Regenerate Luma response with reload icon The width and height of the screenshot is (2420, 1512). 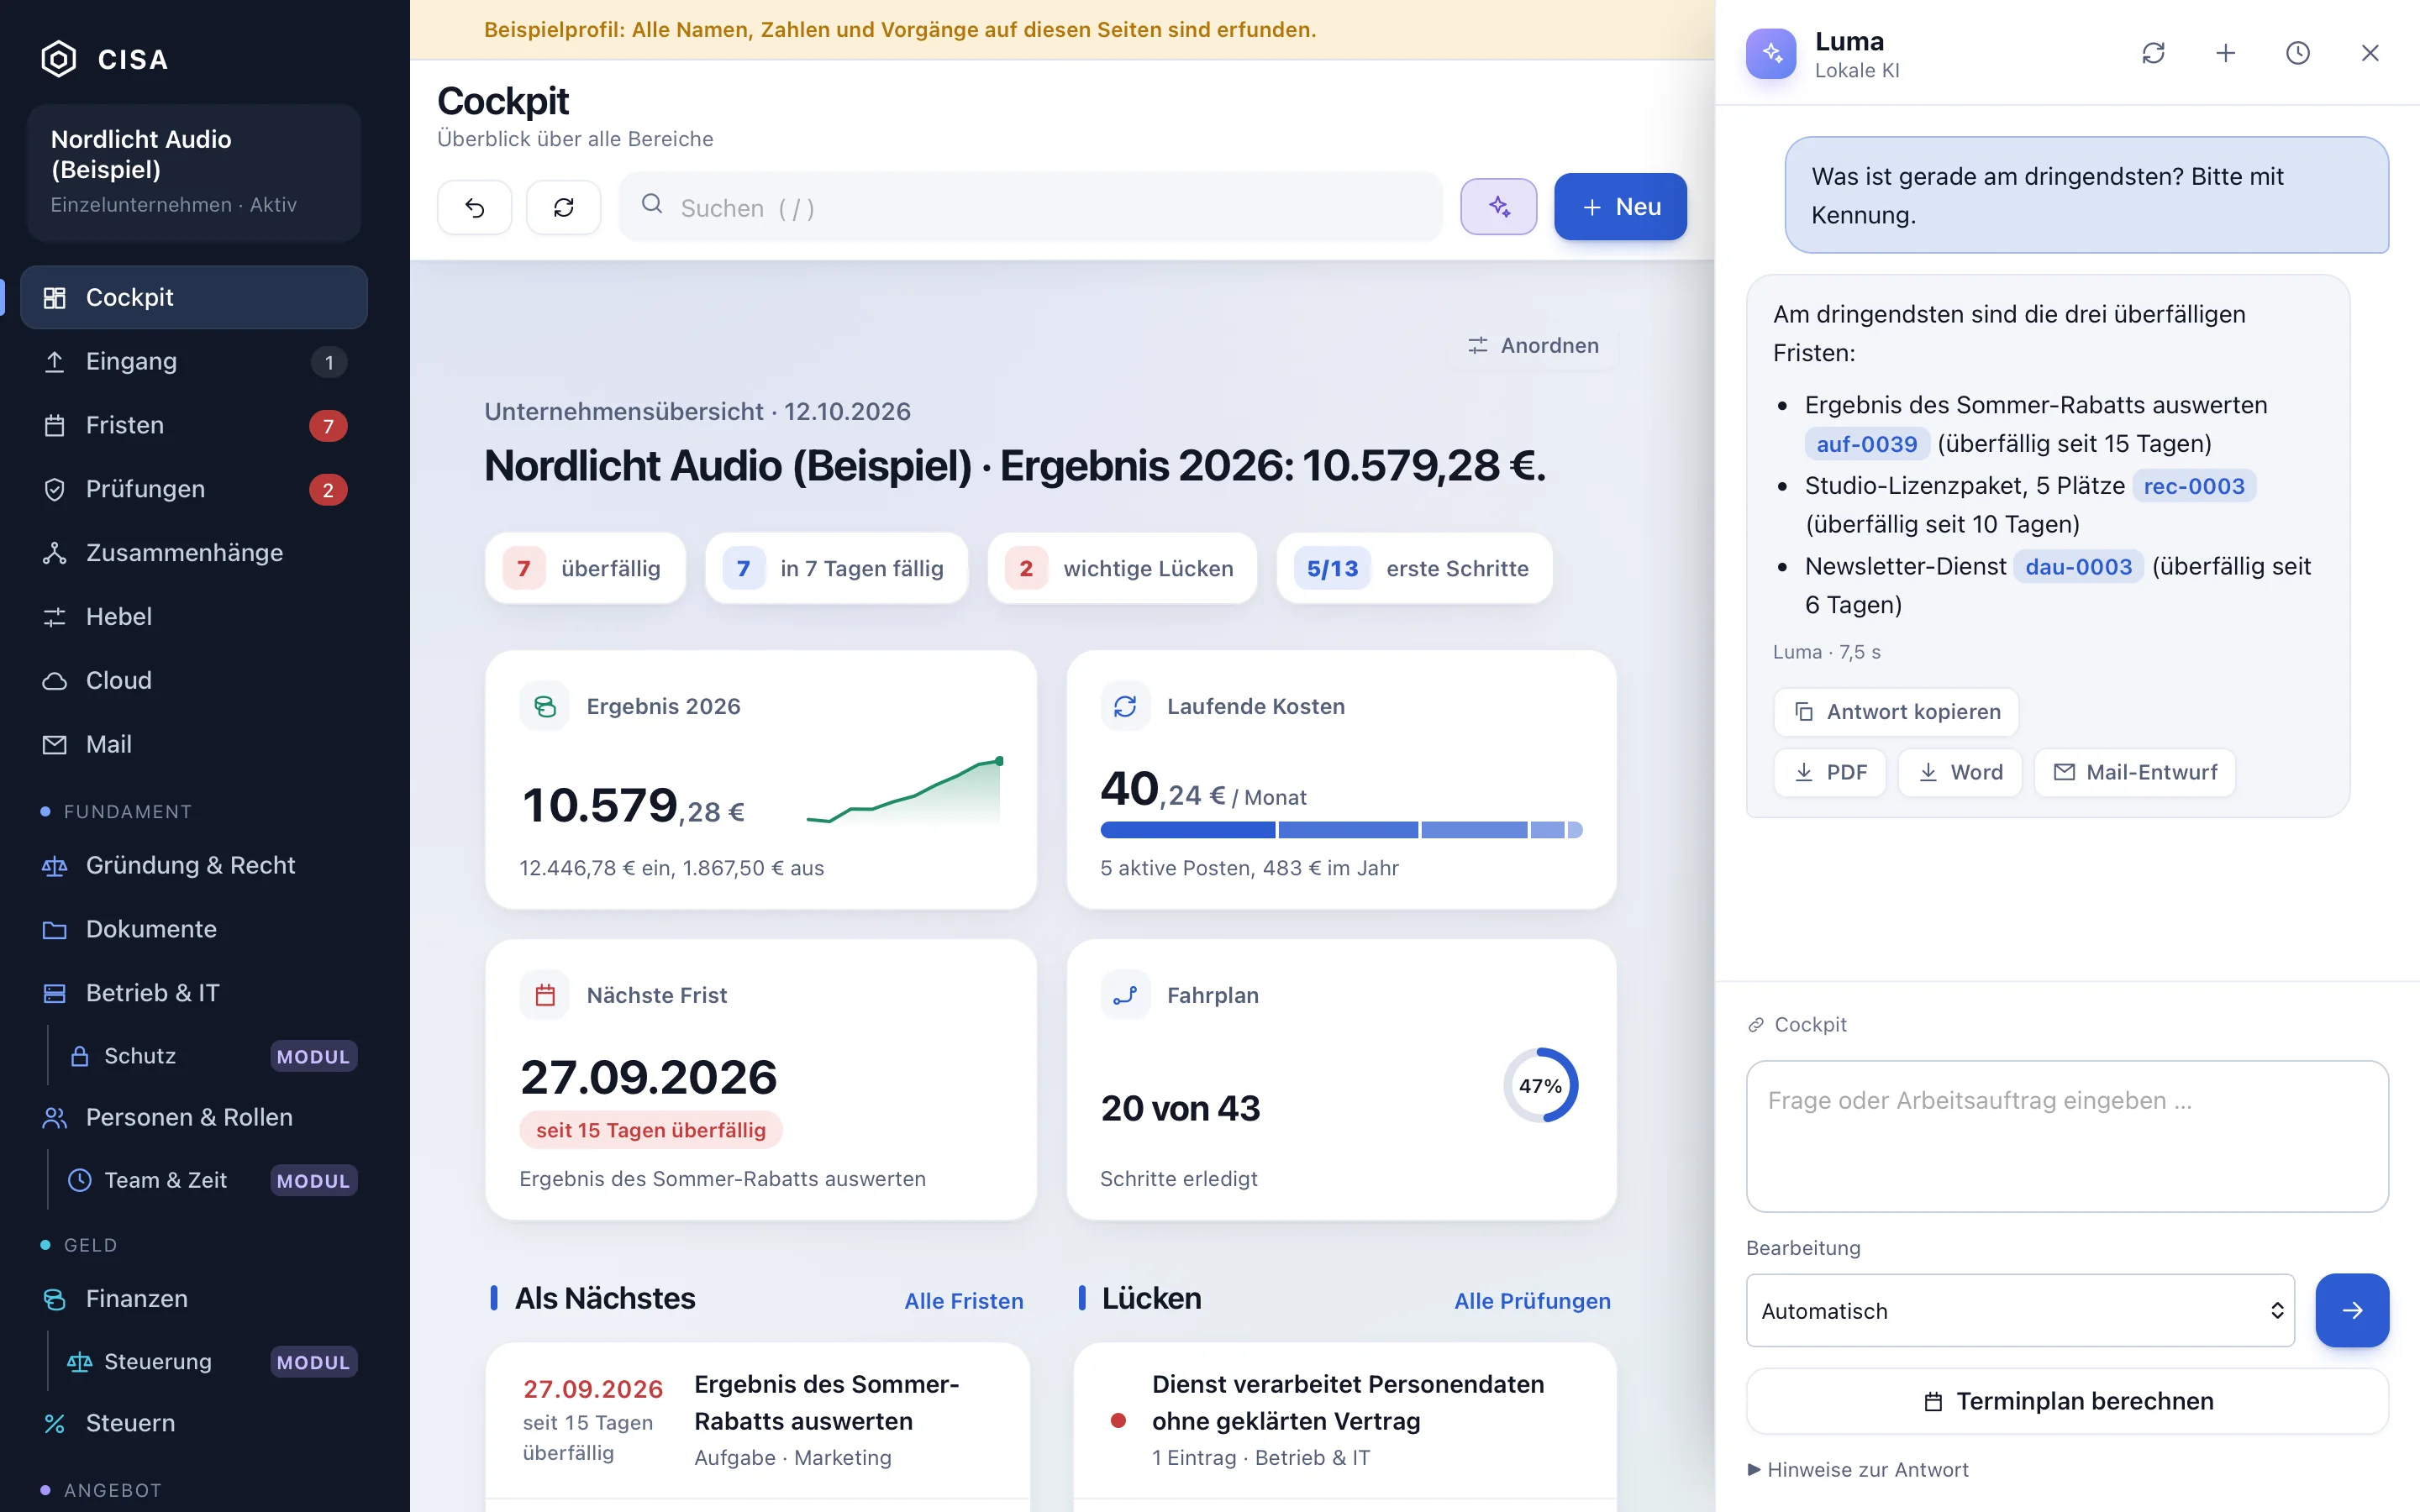(x=2153, y=53)
